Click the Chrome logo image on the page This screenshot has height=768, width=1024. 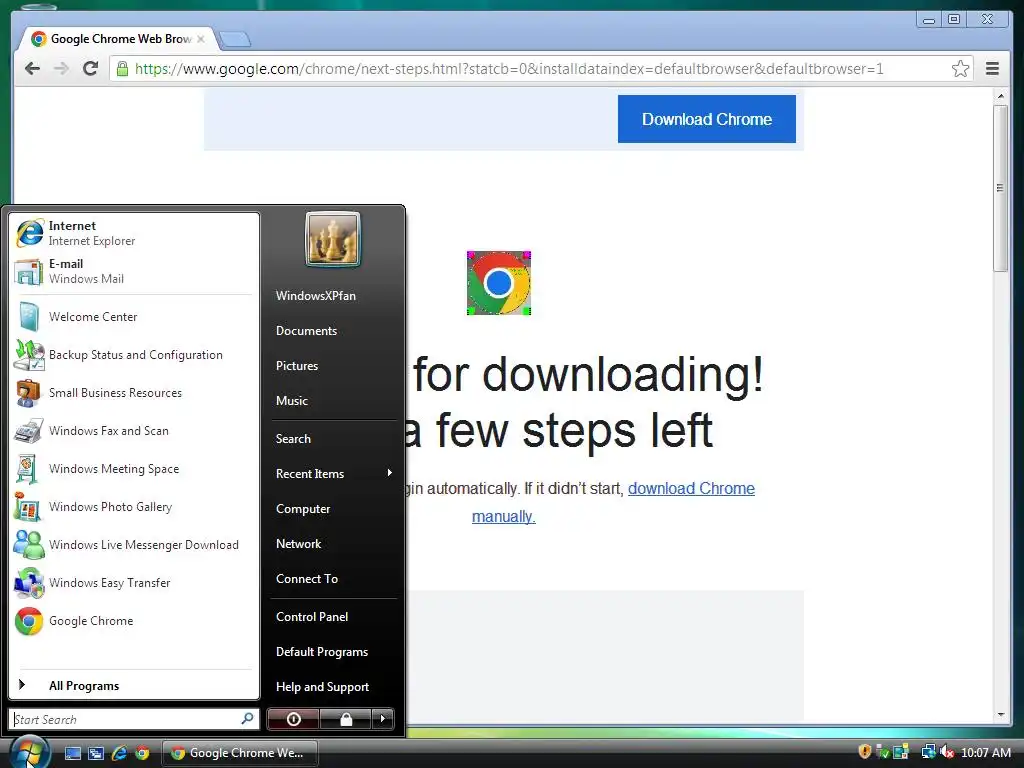tap(499, 283)
